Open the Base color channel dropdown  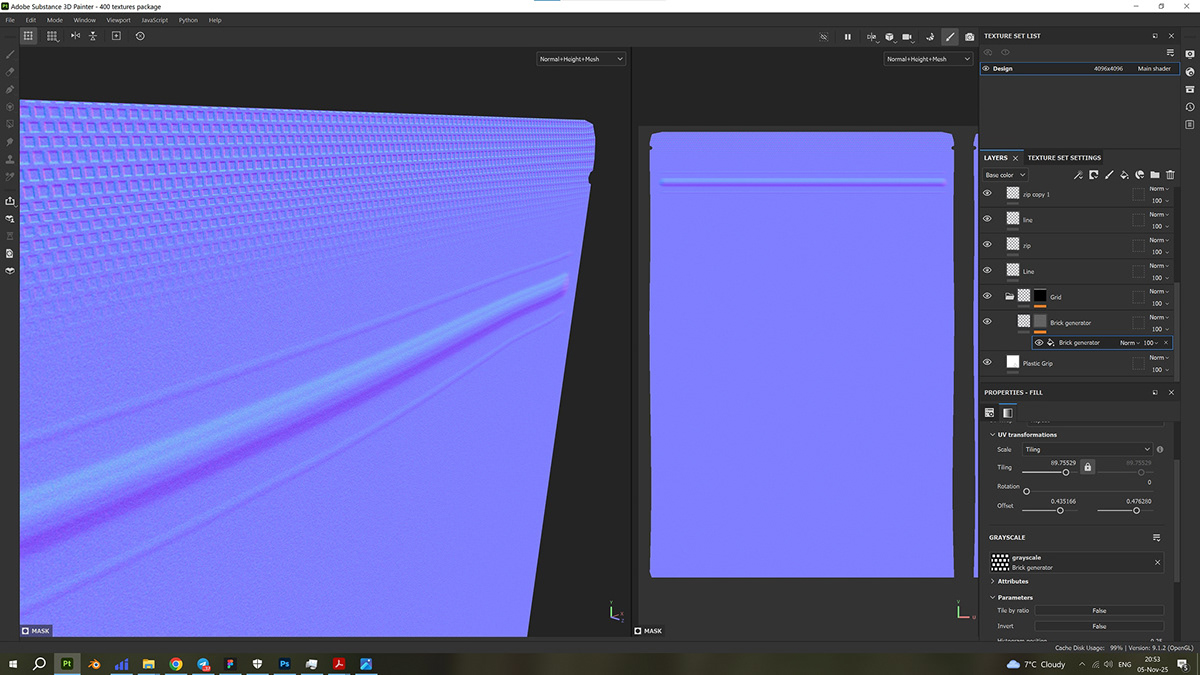click(1005, 175)
